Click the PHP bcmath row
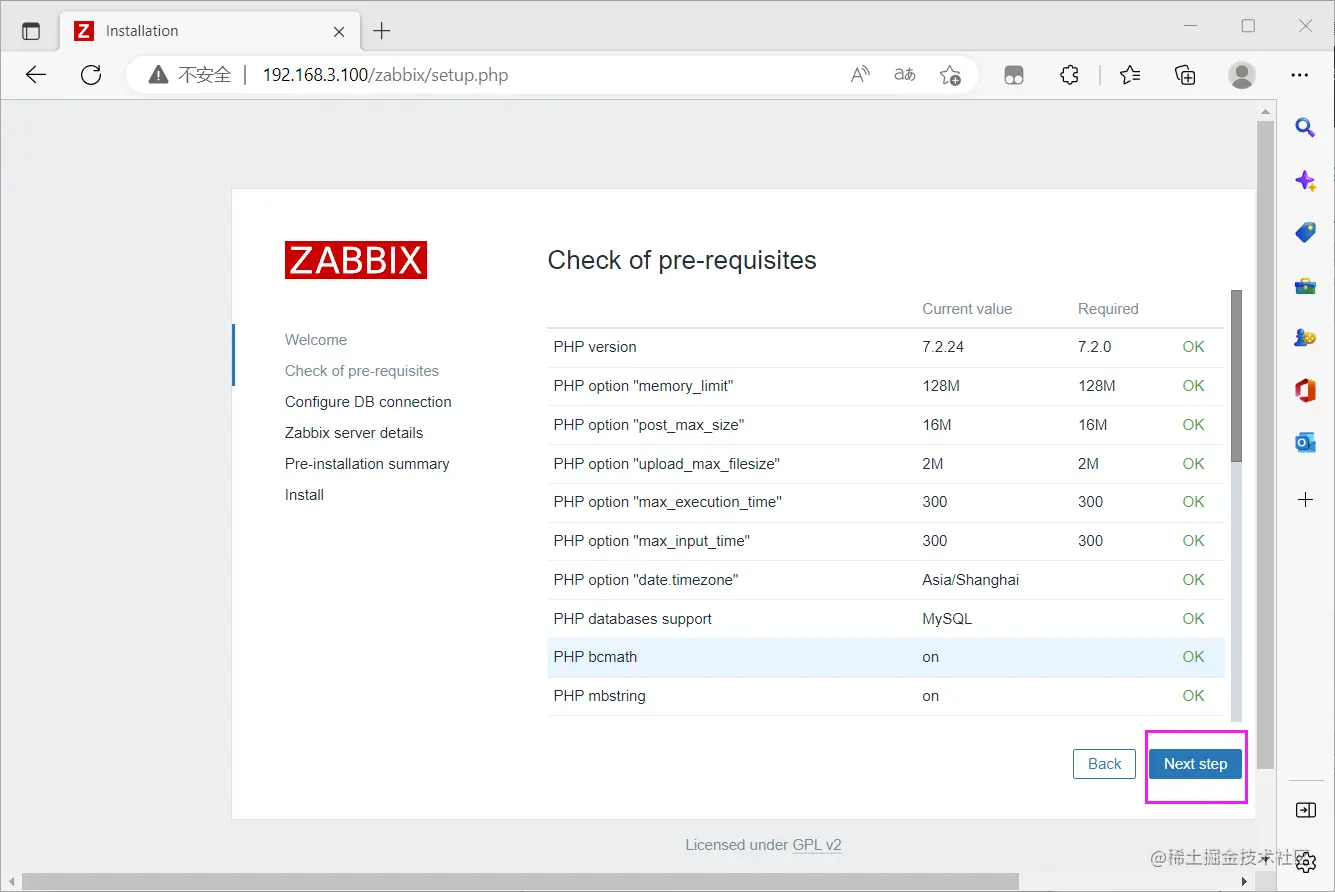The width and height of the screenshot is (1335, 892). coord(885,657)
